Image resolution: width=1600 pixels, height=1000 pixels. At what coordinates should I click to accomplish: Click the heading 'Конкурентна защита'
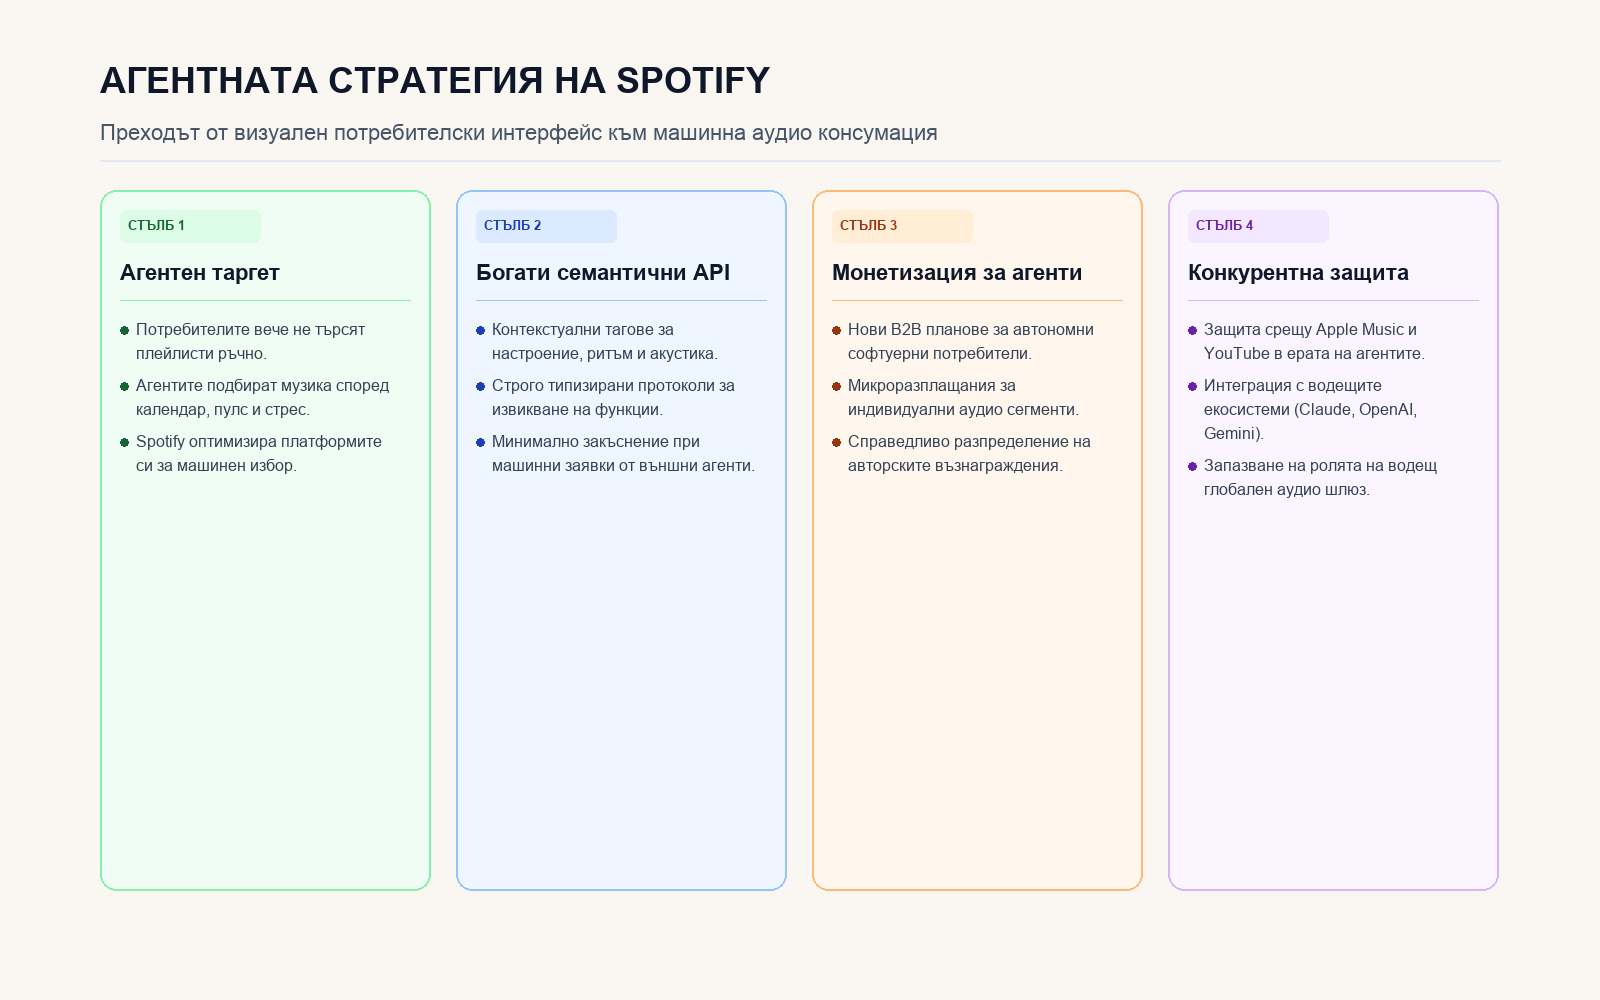pos(1298,272)
